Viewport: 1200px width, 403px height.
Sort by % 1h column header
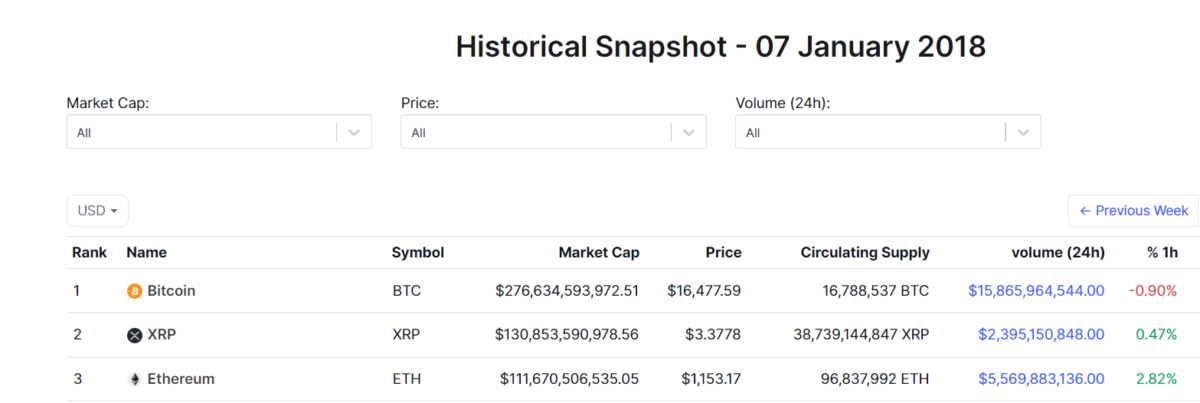(x=1161, y=252)
